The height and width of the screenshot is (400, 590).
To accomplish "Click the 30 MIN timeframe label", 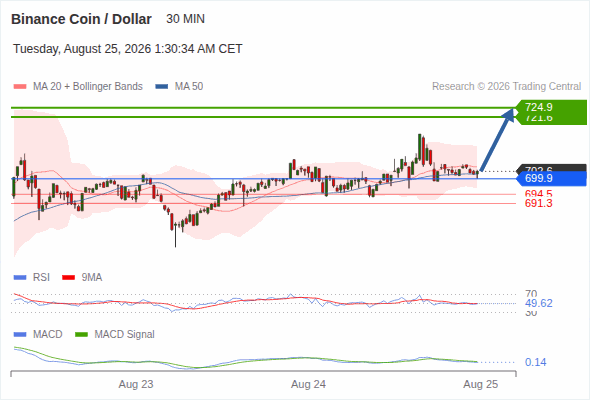I will coord(186,19).
